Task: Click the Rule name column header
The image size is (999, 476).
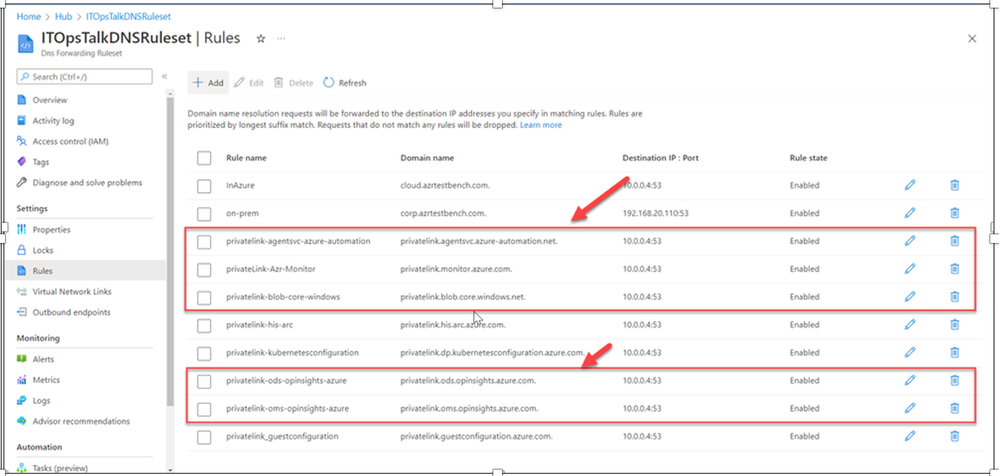Action: point(247,158)
